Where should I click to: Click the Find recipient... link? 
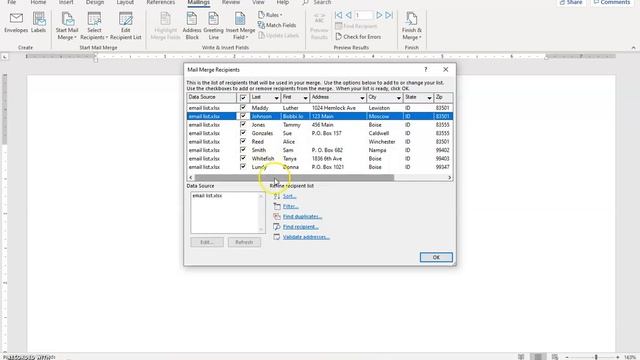pyautogui.click(x=301, y=227)
